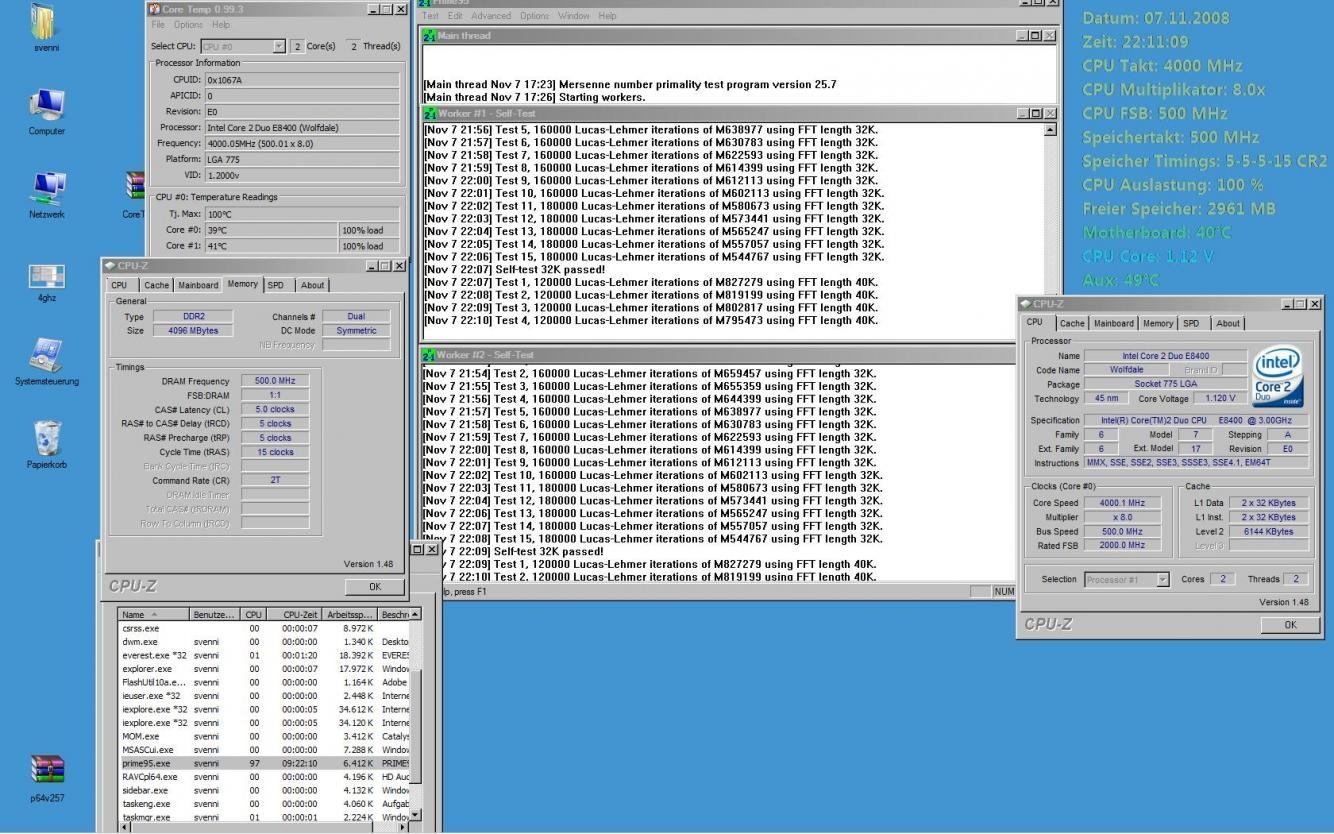Select the sidebar.exe process row
Screen dimensions: 1334x834
(264, 789)
